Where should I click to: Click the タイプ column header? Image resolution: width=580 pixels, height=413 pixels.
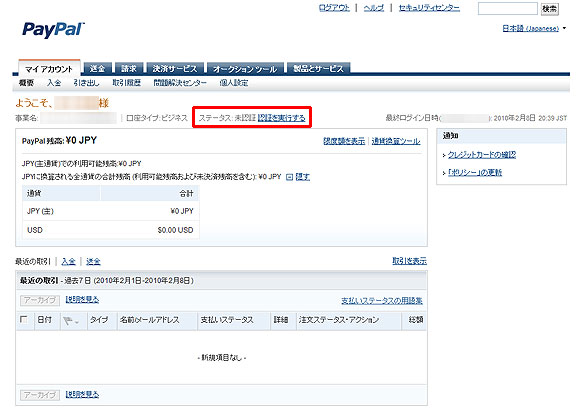click(x=99, y=320)
